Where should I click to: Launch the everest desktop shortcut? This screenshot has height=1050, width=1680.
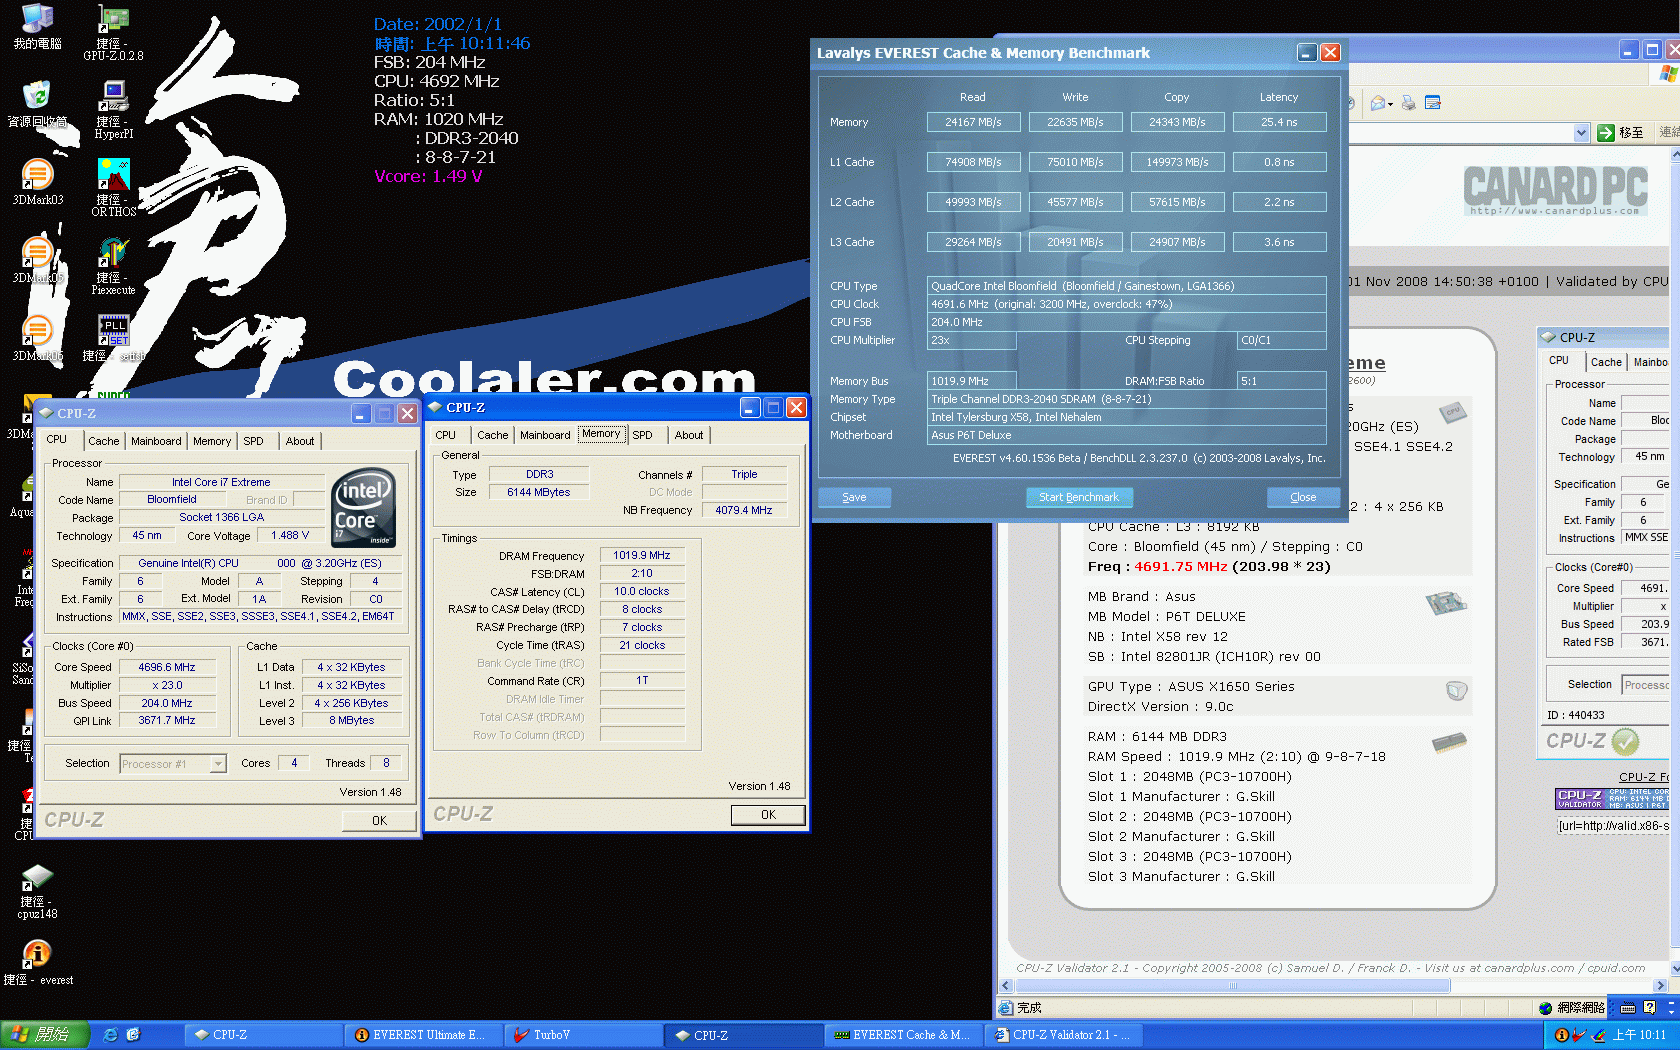[x=37, y=963]
